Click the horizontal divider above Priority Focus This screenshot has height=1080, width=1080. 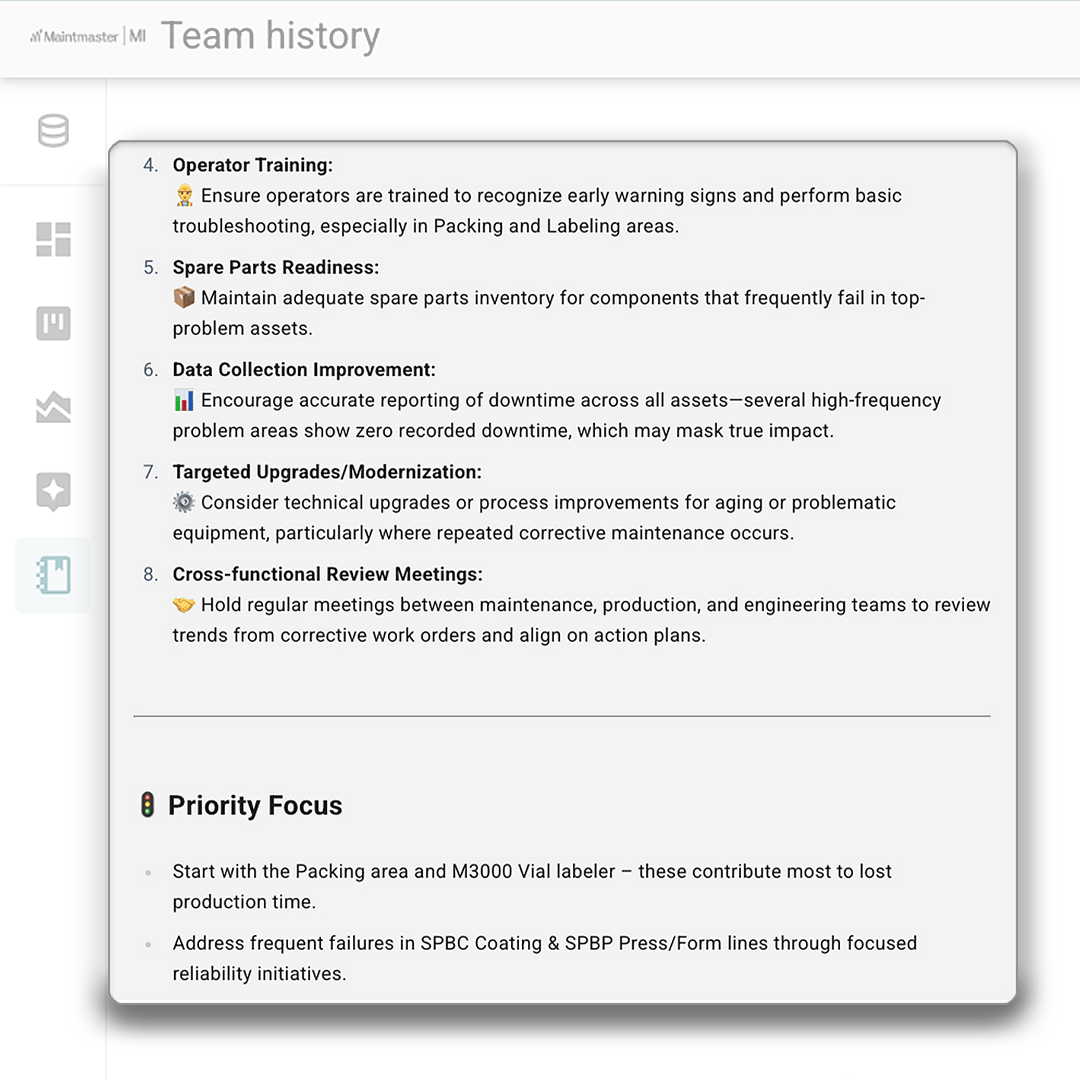coord(562,716)
